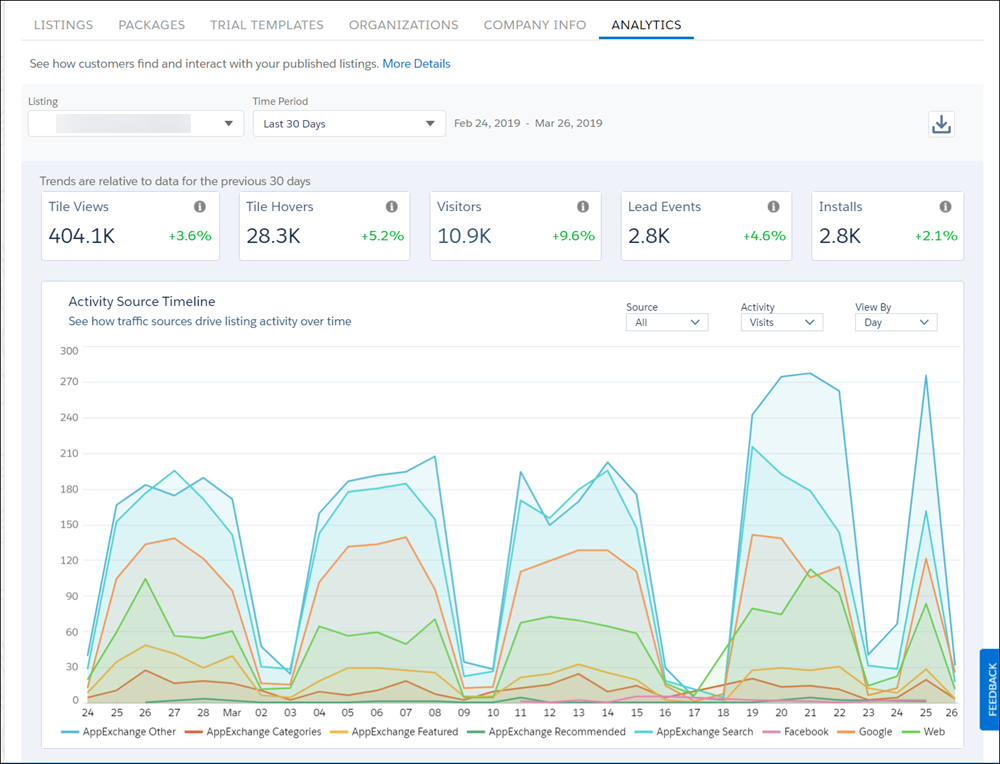Toggle AppExchange Search legend entry
Screen dimensions: 1000x764
tap(694, 732)
